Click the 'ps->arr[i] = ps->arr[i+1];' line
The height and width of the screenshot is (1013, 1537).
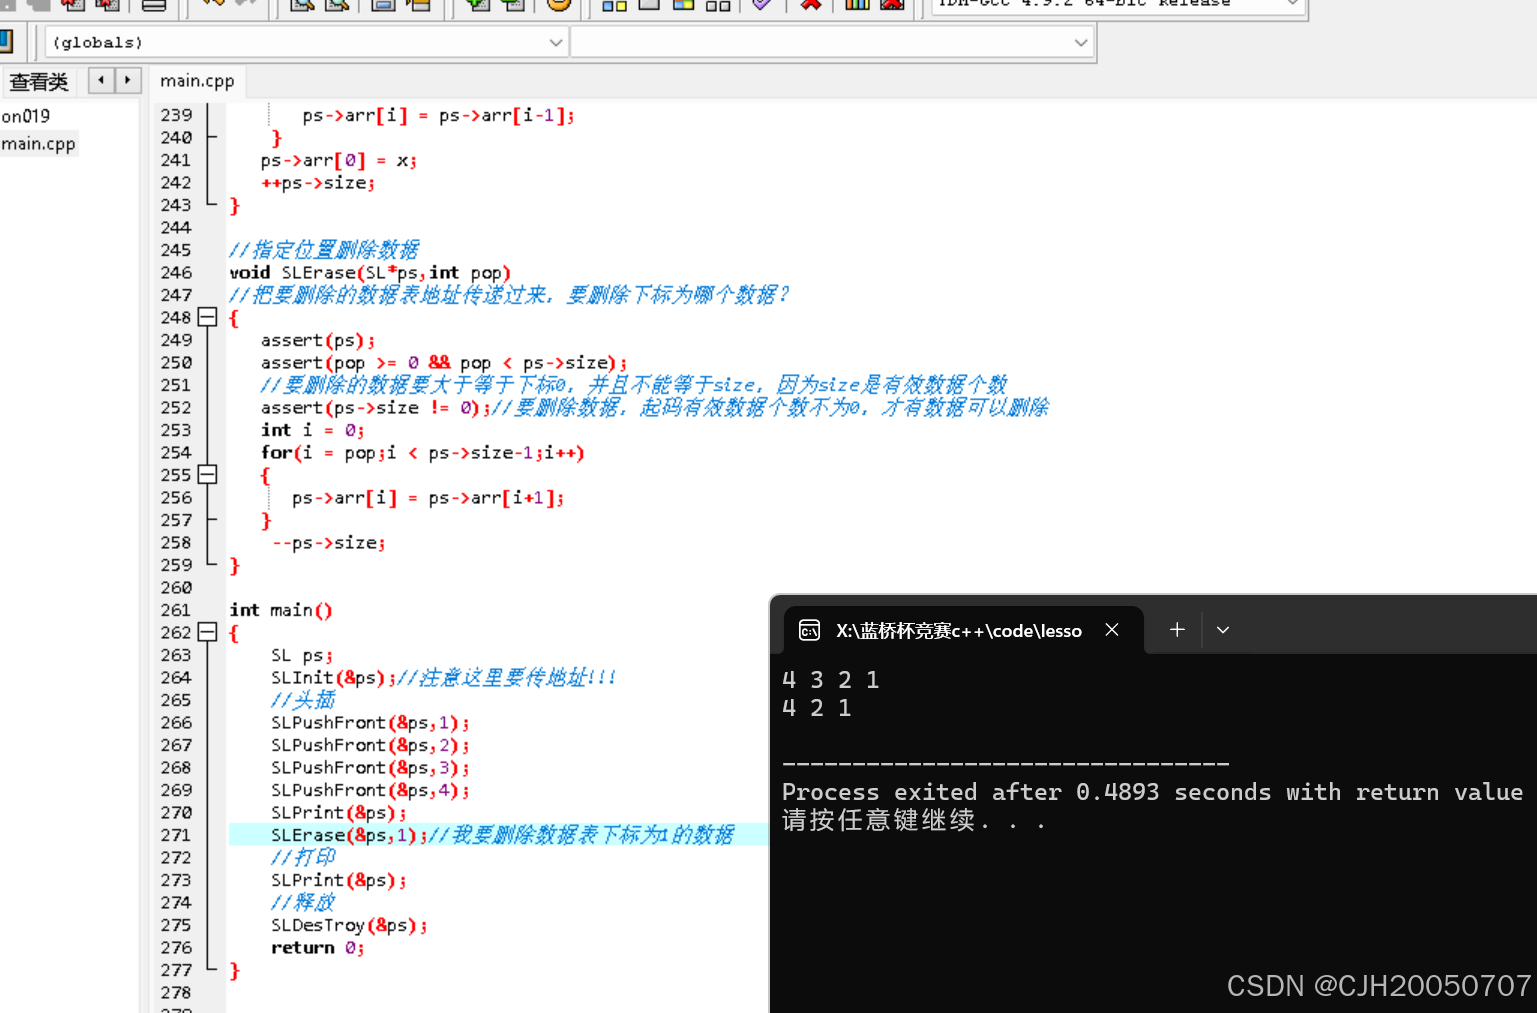[428, 497]
